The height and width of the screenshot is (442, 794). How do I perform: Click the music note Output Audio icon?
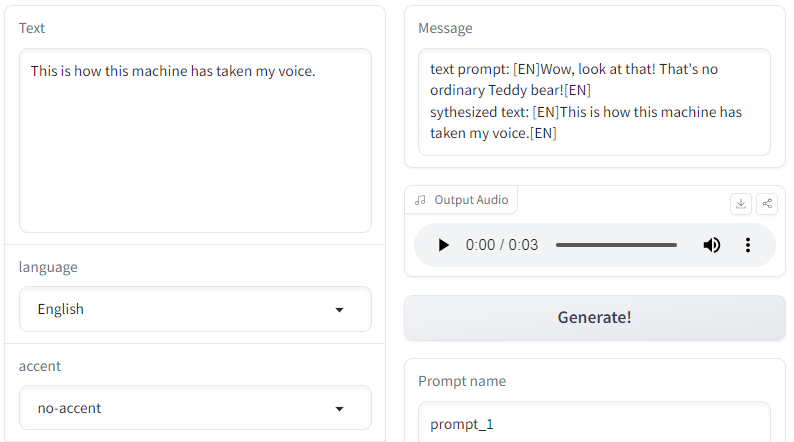pos(420,200)
